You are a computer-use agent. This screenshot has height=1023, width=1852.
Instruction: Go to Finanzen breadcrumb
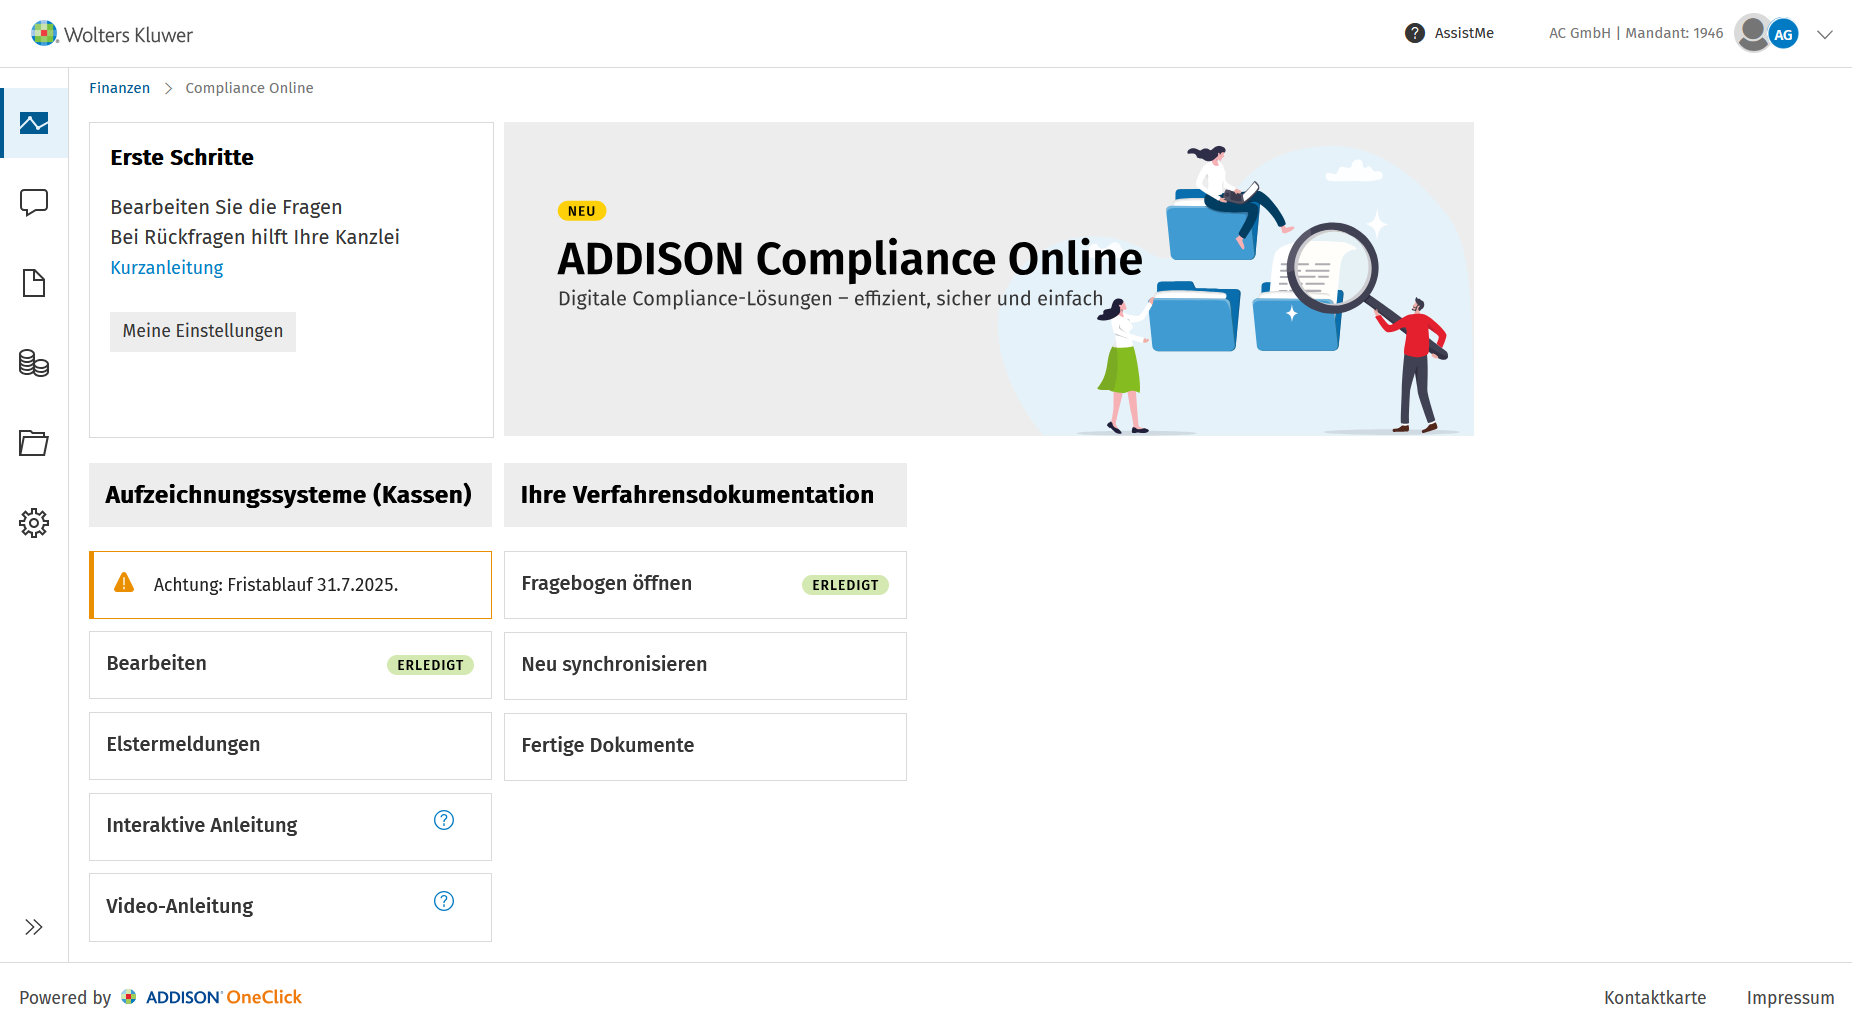pyautogui.click(x=119, y=88)
